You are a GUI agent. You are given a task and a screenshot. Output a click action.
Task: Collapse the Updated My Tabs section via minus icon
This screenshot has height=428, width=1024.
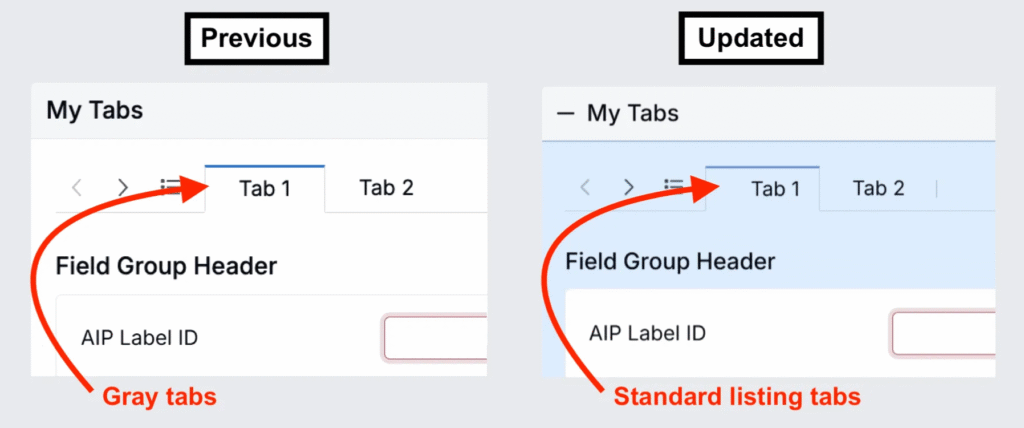566,114
